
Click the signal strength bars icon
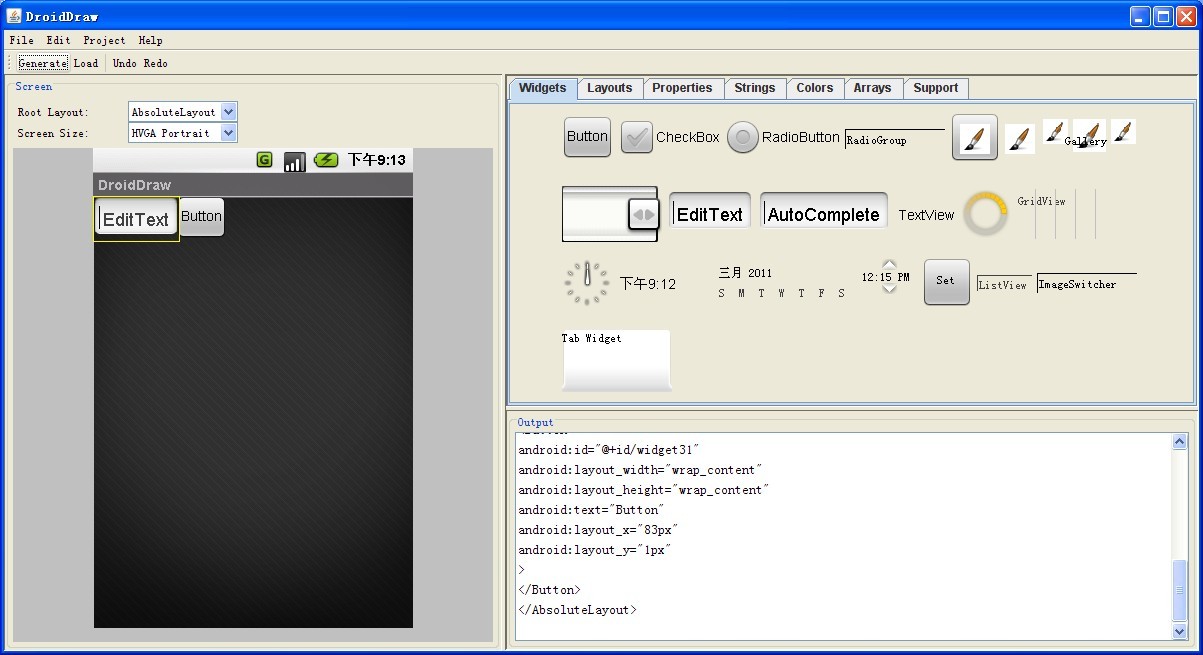pos(294,161)
